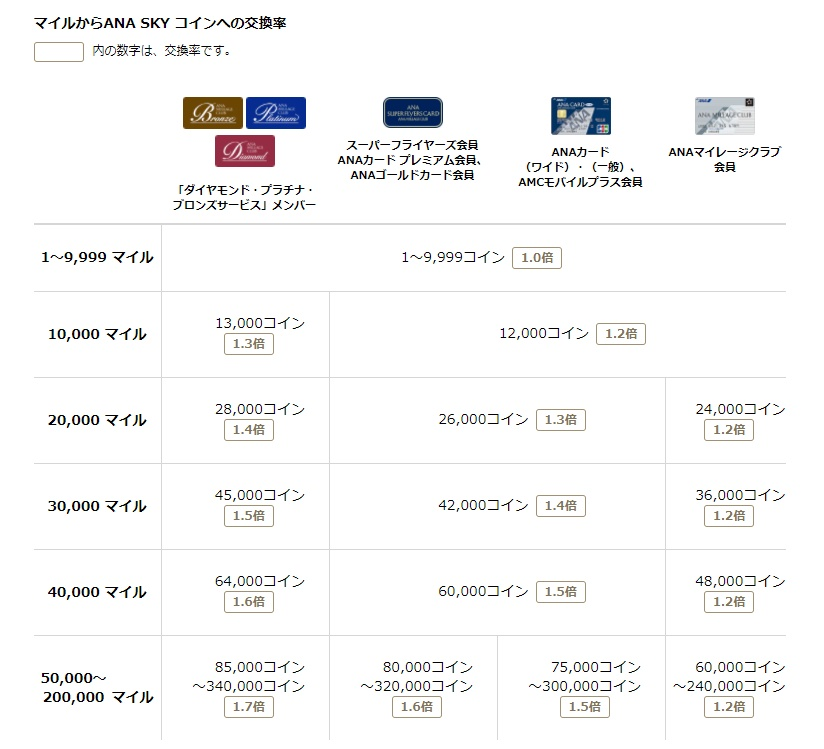Click 〜320,000コイン value
This screenshot has width=824, height=749.
click(417, 686)
